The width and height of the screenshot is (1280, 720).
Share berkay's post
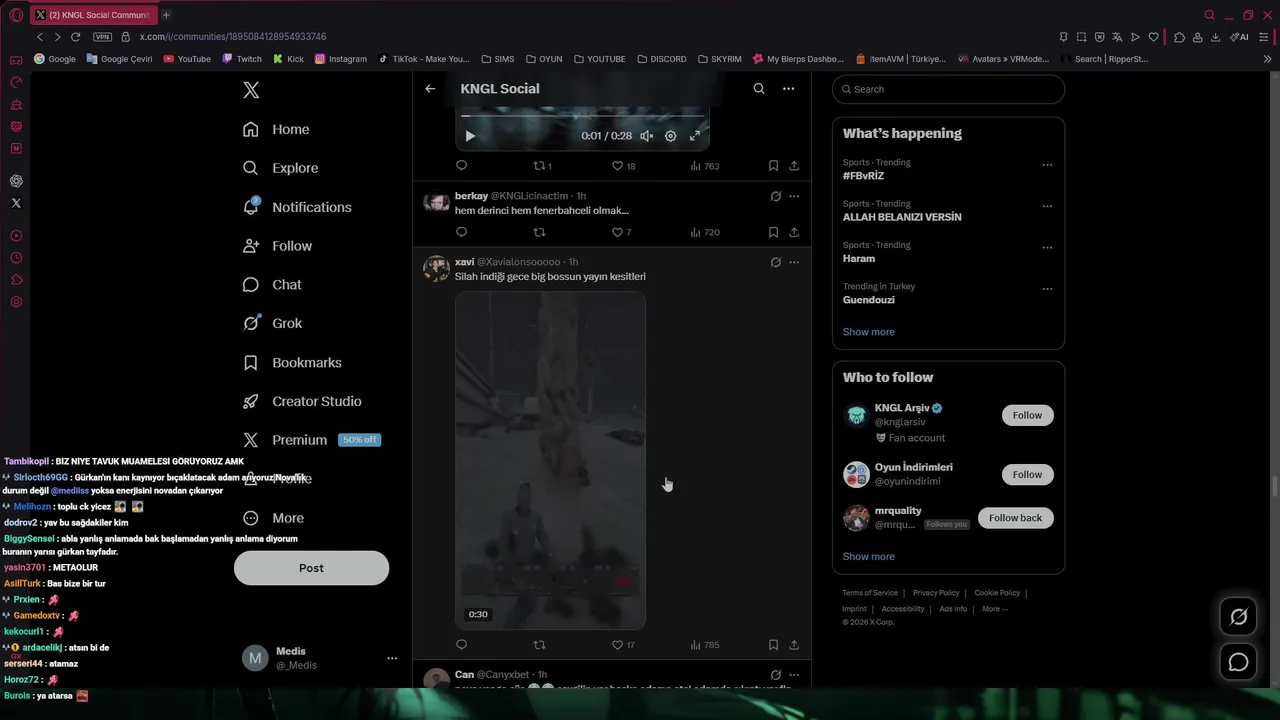[794, 232]
